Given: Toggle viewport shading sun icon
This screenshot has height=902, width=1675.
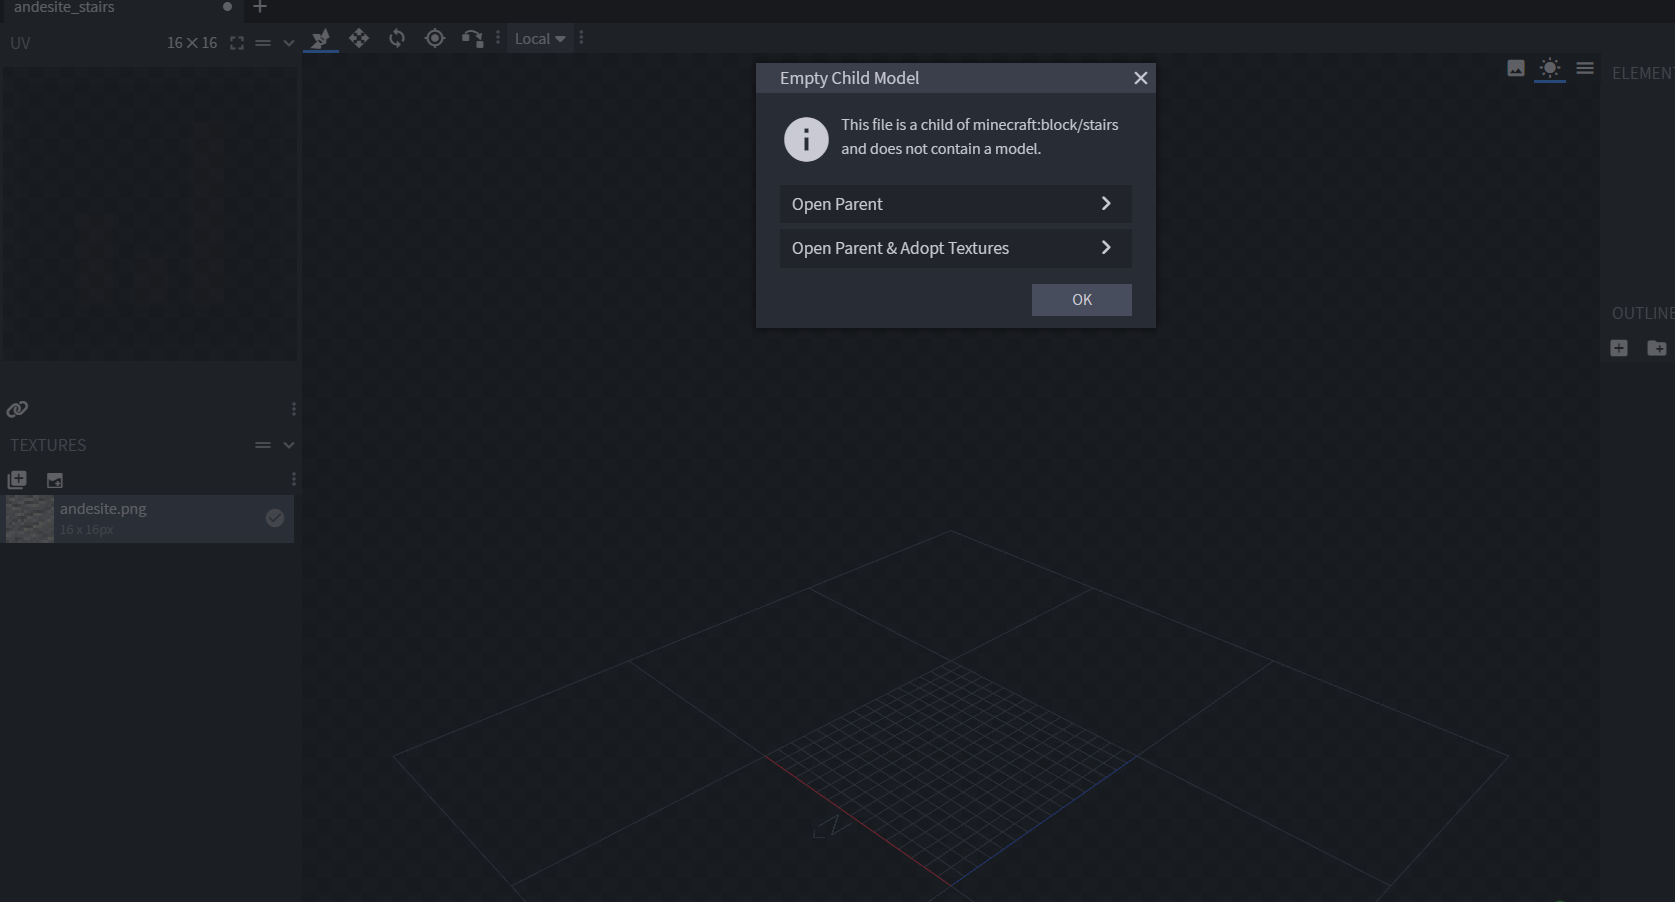Looking at the screenshot, I should pos(1549,68).
